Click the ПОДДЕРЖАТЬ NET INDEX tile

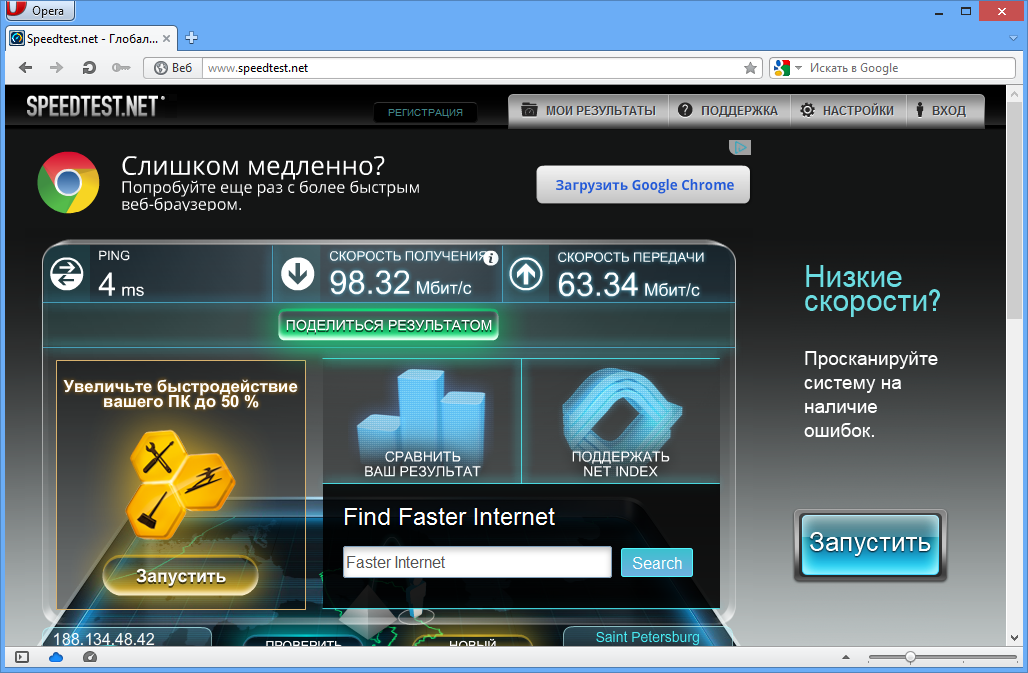click(x=620, y=421)
